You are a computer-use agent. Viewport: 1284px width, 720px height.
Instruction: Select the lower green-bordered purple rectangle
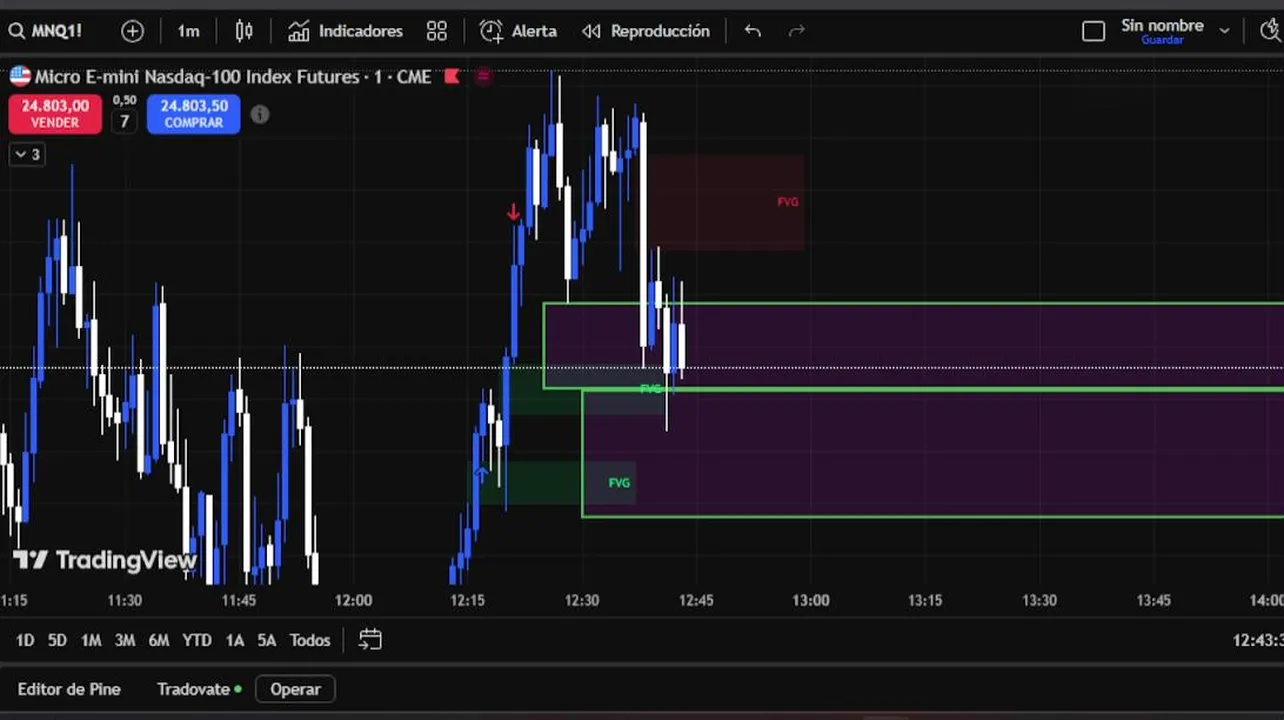[933, 452]
